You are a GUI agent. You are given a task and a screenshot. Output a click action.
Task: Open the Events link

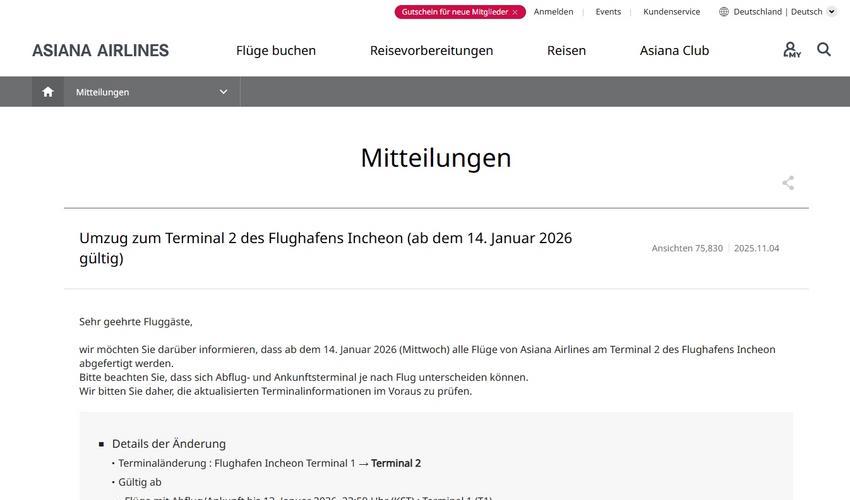click(608, 12)
